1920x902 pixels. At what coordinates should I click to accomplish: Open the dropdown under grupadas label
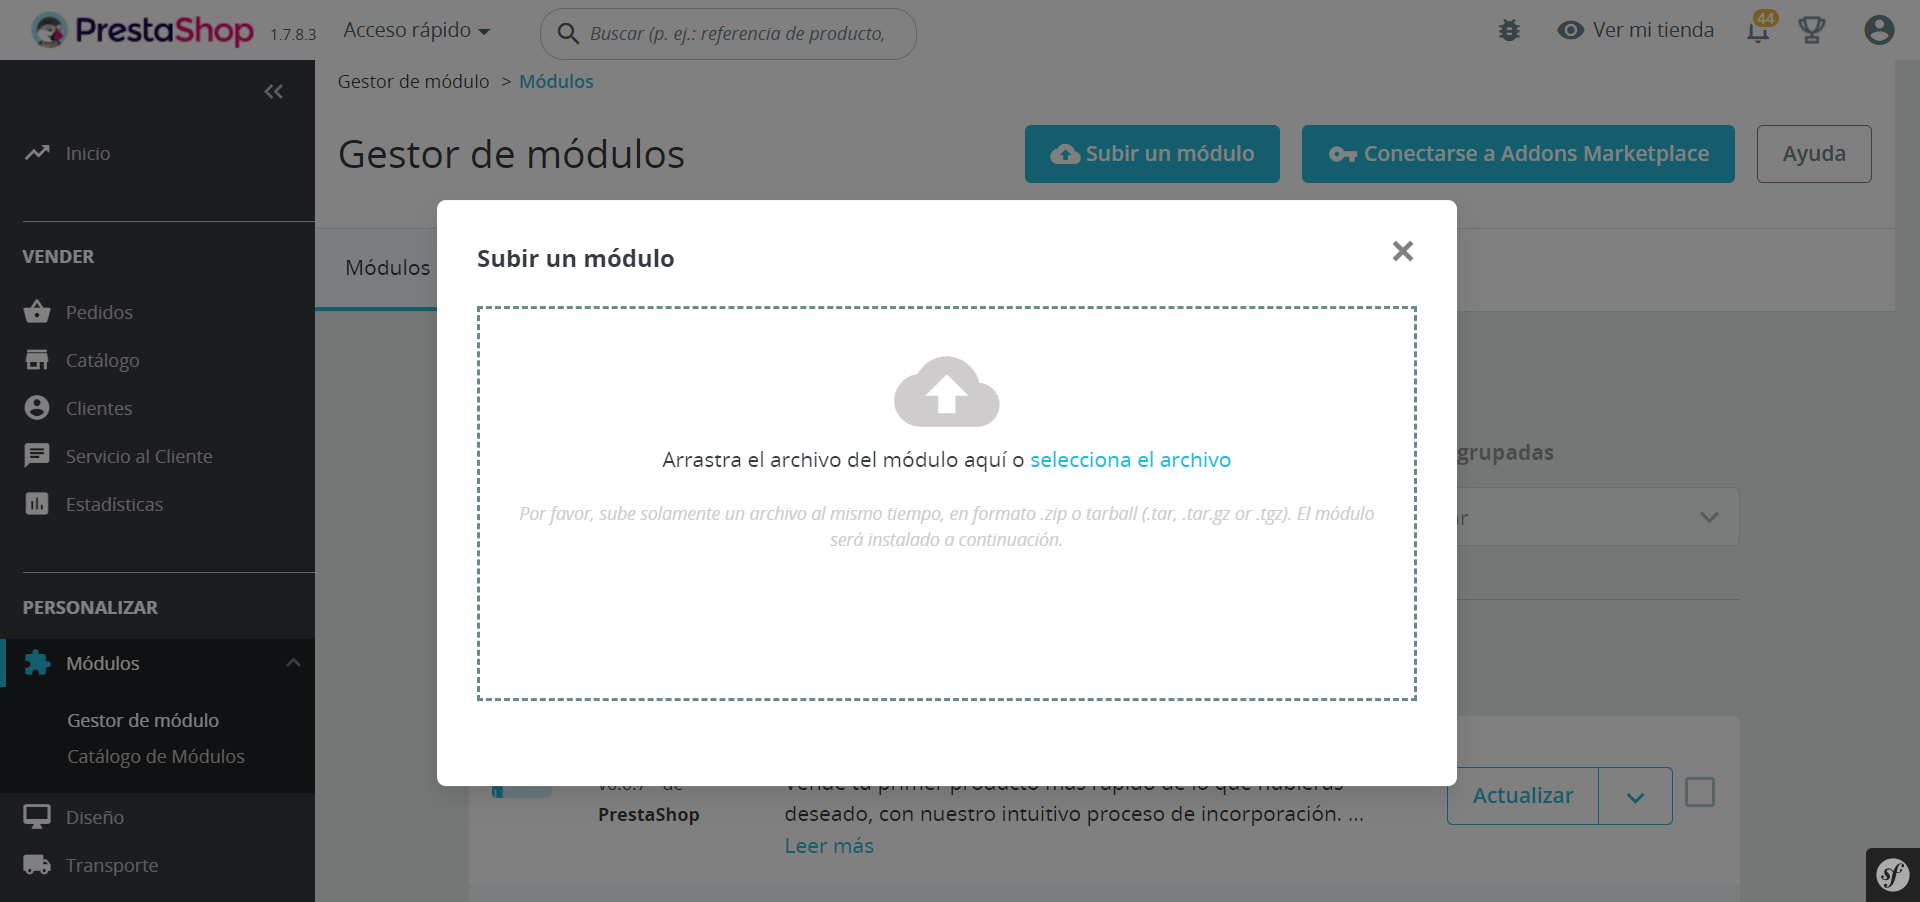click(1598, 517)
